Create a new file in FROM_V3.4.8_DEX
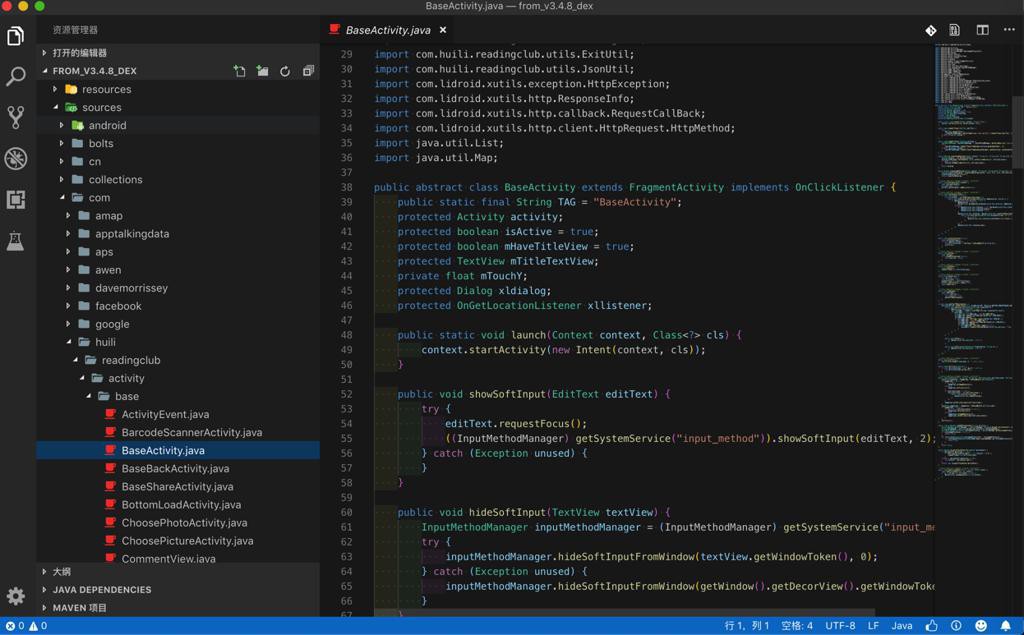The width and height of the screenshot is (1024, 635). tap(240, 71)
